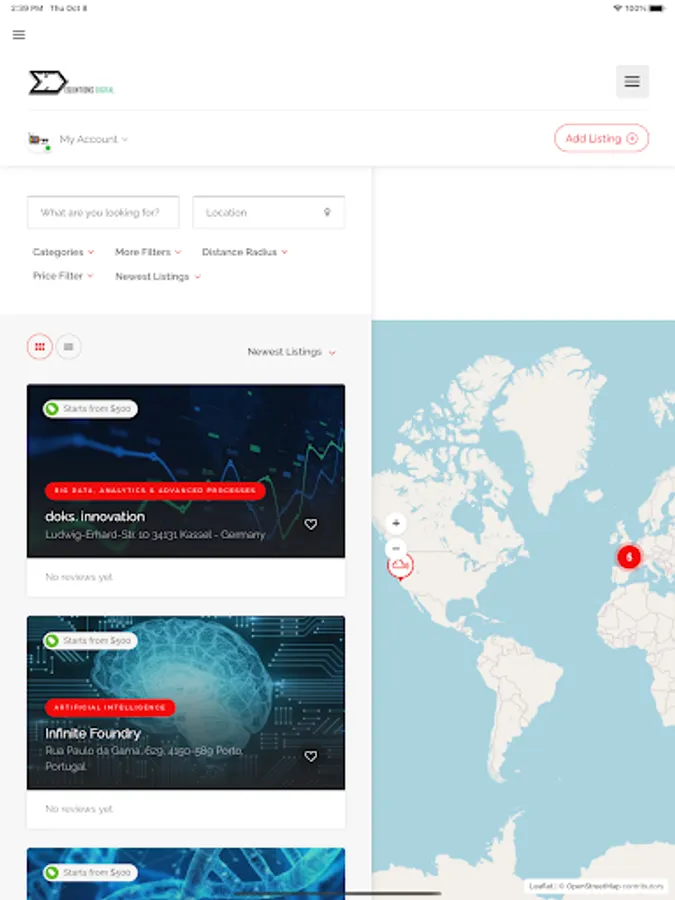Click the Leaflet attribution link

(540, 886)
